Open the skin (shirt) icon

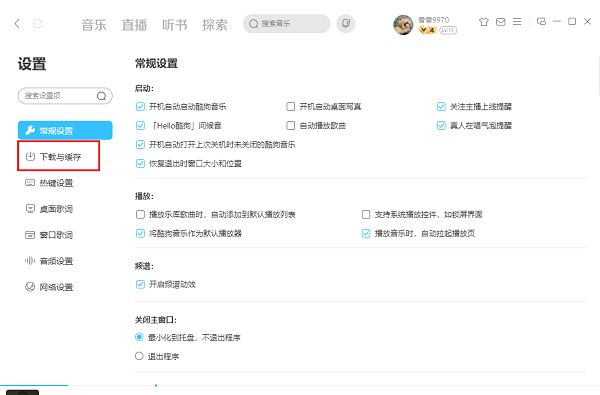(x=484, y=22)
